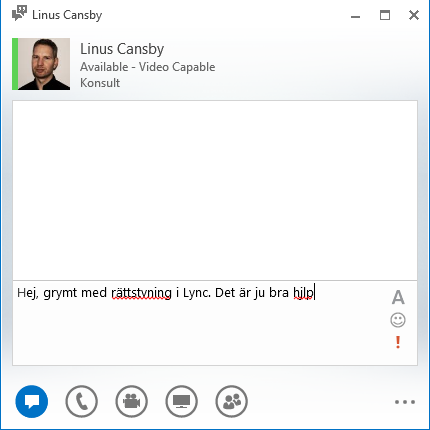Click the empty conversation history area

click(x=215, y=190)
